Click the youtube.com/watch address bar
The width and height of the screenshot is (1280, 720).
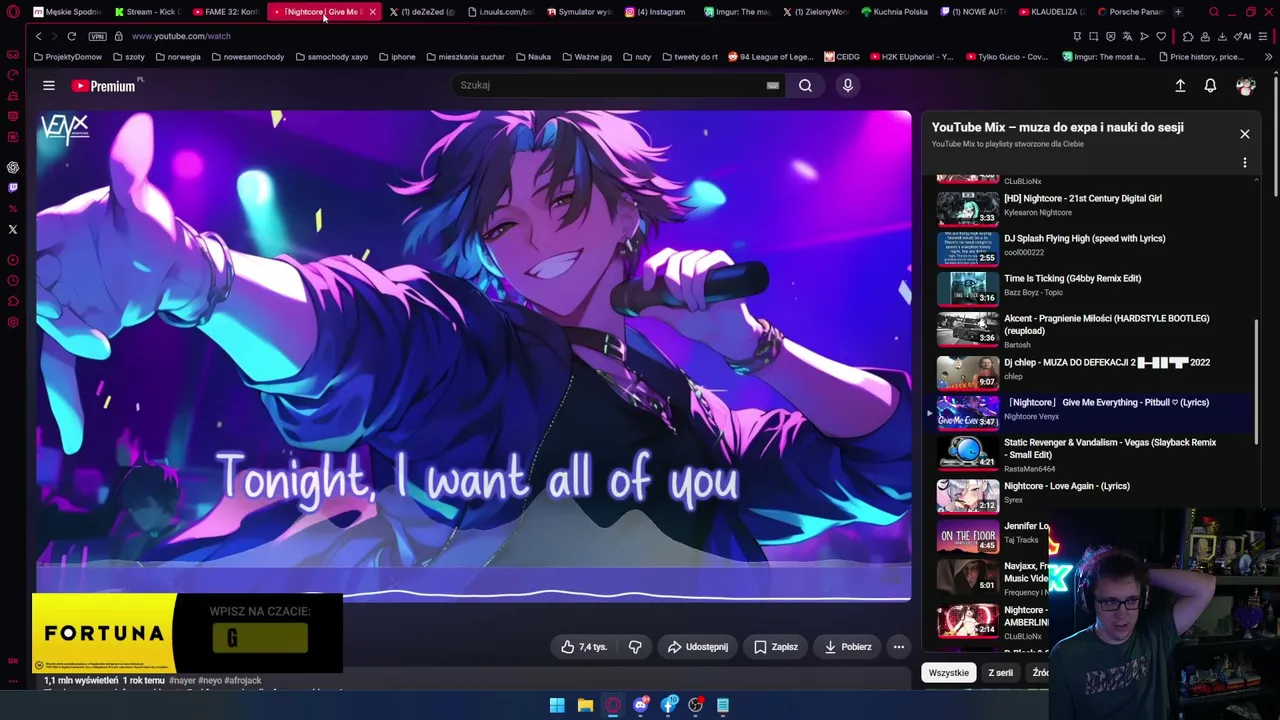pyautogui.click(x=181, y=36)
